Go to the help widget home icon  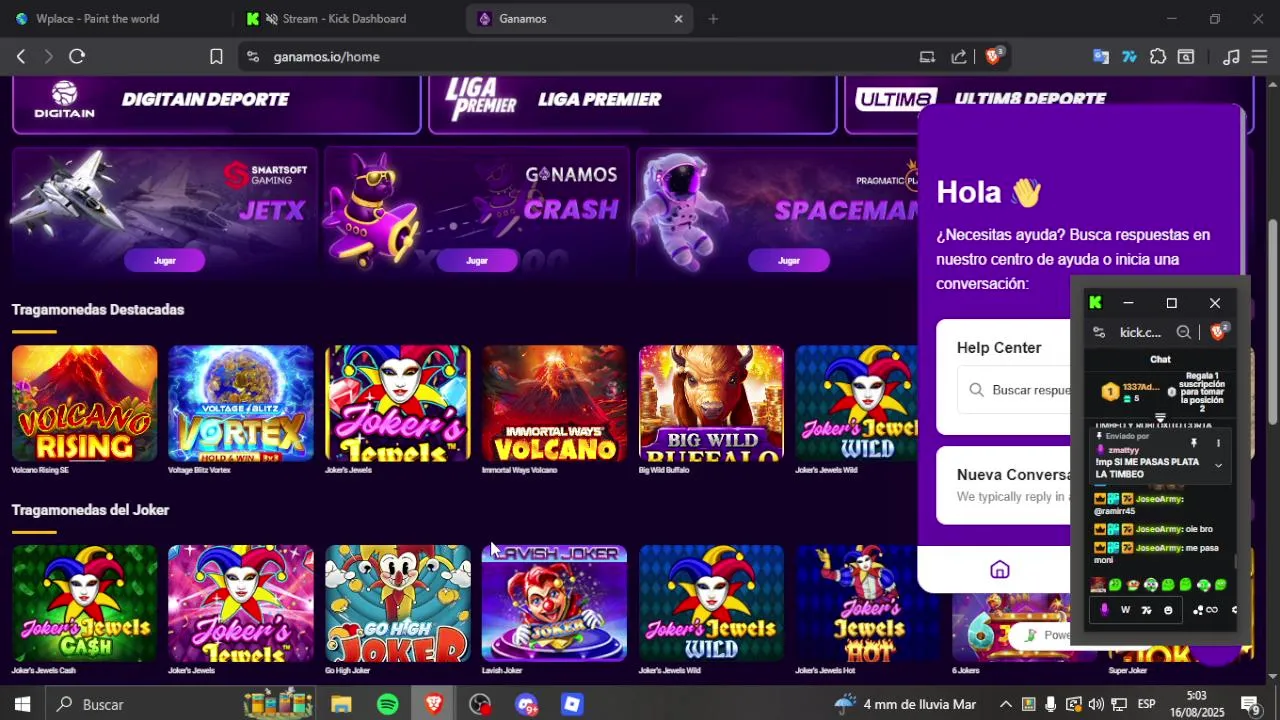pyautogui.click(x=1000, y=570)
